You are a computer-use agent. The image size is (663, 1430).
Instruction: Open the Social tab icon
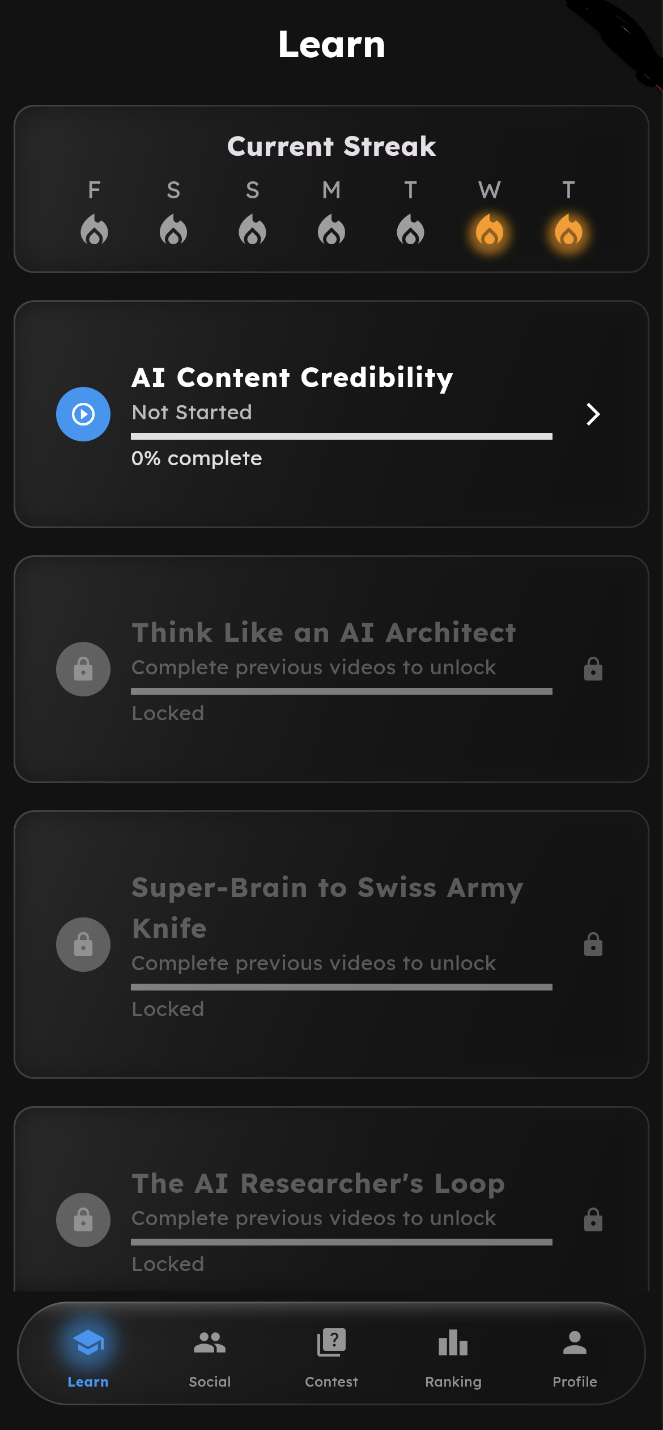pos(209,1342)
